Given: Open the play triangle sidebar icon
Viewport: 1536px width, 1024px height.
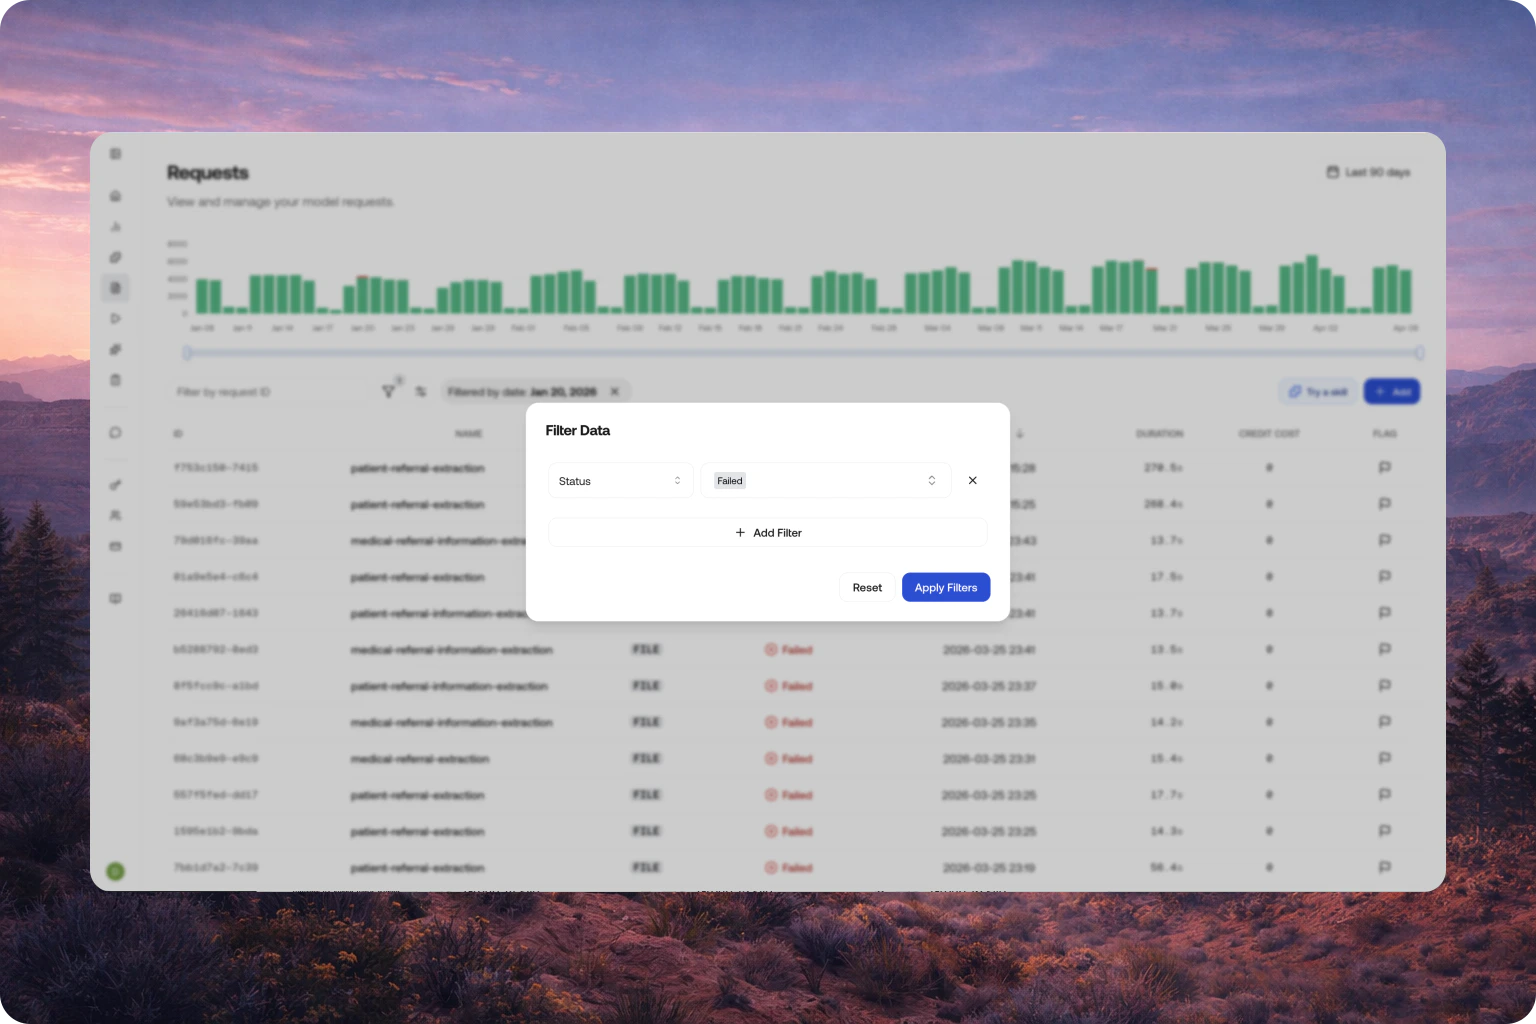Looking at the screenshot, I should click(116, 319).
